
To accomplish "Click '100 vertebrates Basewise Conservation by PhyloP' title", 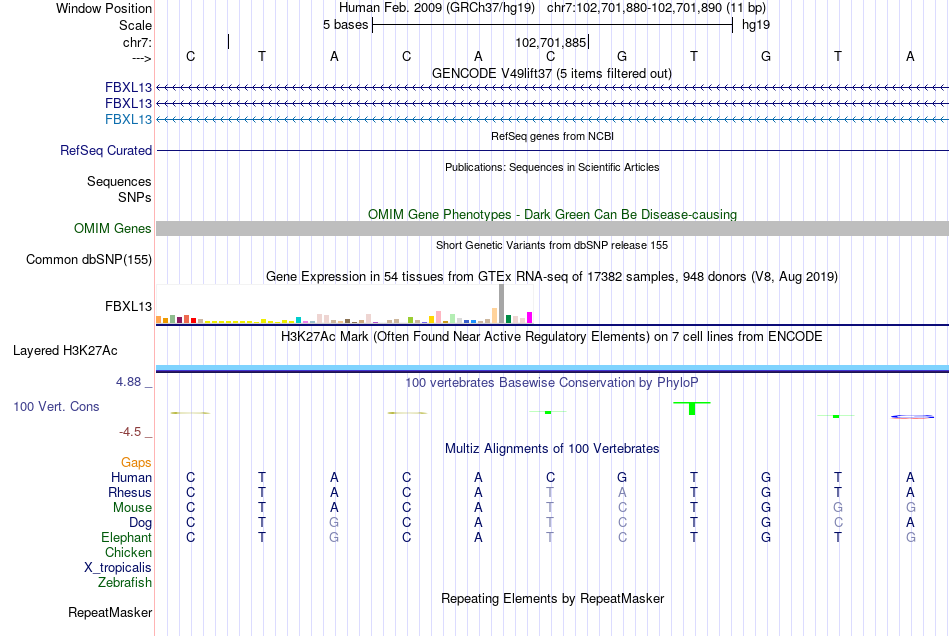I will 552,382.
